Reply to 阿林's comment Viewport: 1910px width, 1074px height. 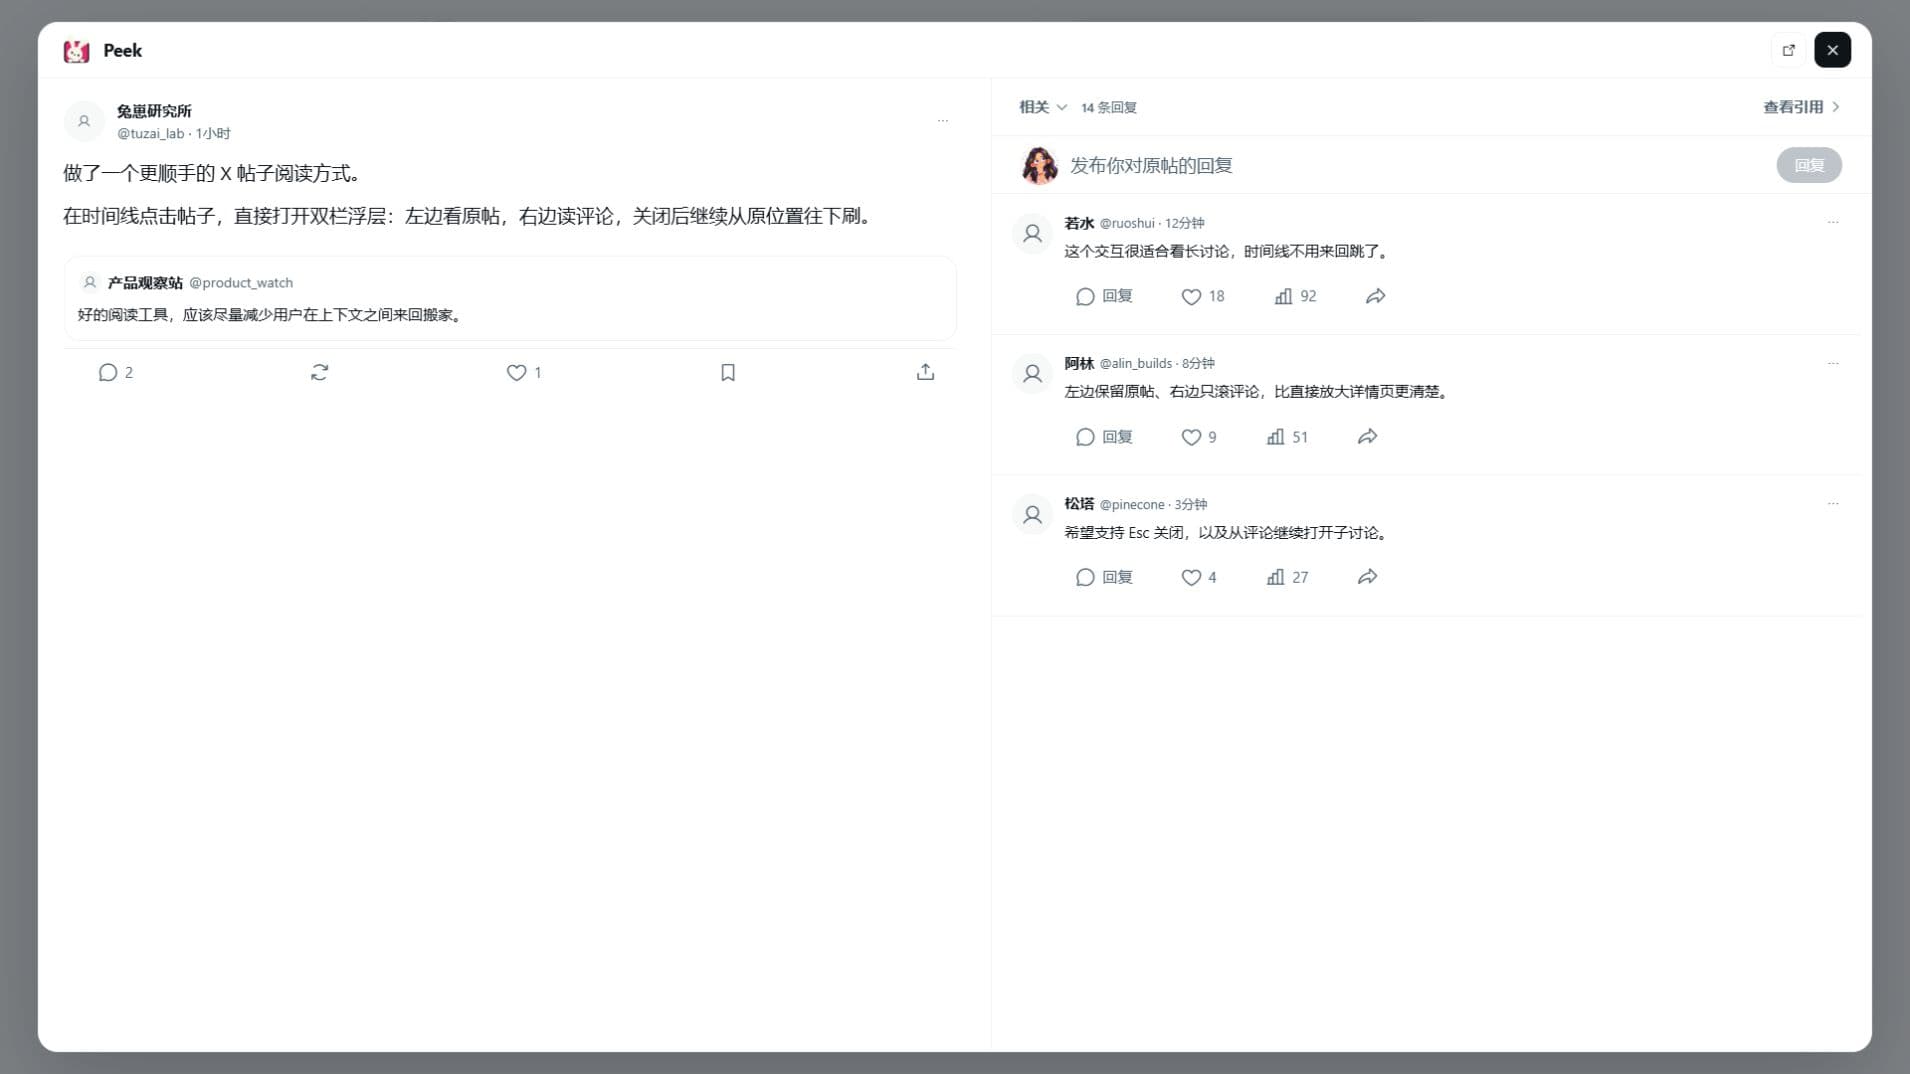(x=1104, y=437)
